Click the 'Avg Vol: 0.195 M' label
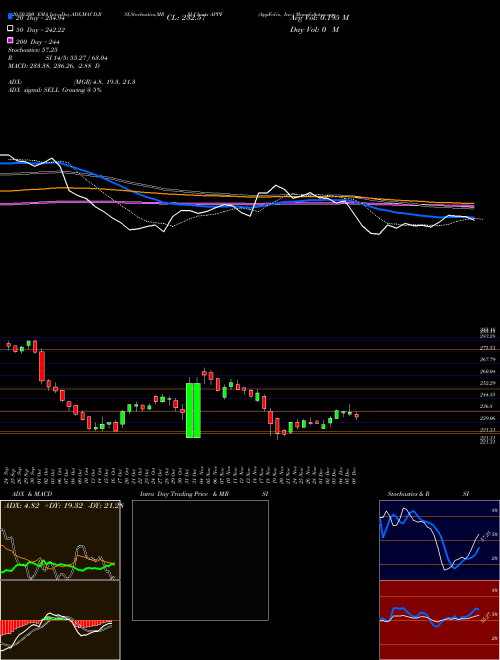This screenshot has height=660, width=500. (319, 18)
